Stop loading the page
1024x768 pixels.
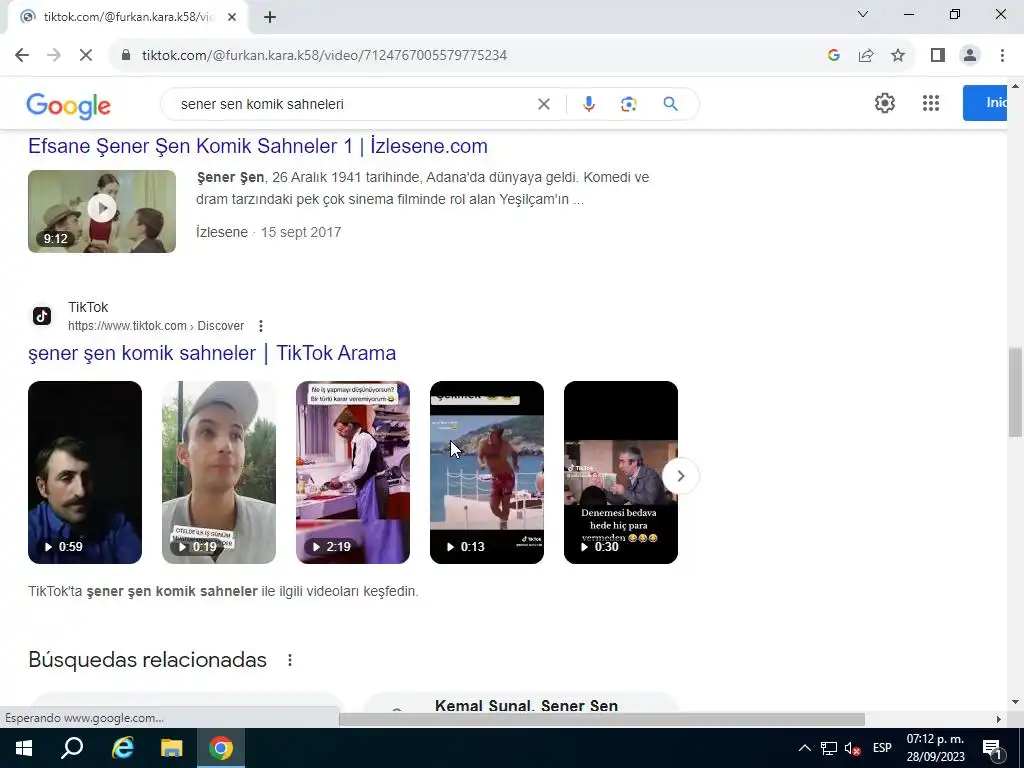(86, 56)
